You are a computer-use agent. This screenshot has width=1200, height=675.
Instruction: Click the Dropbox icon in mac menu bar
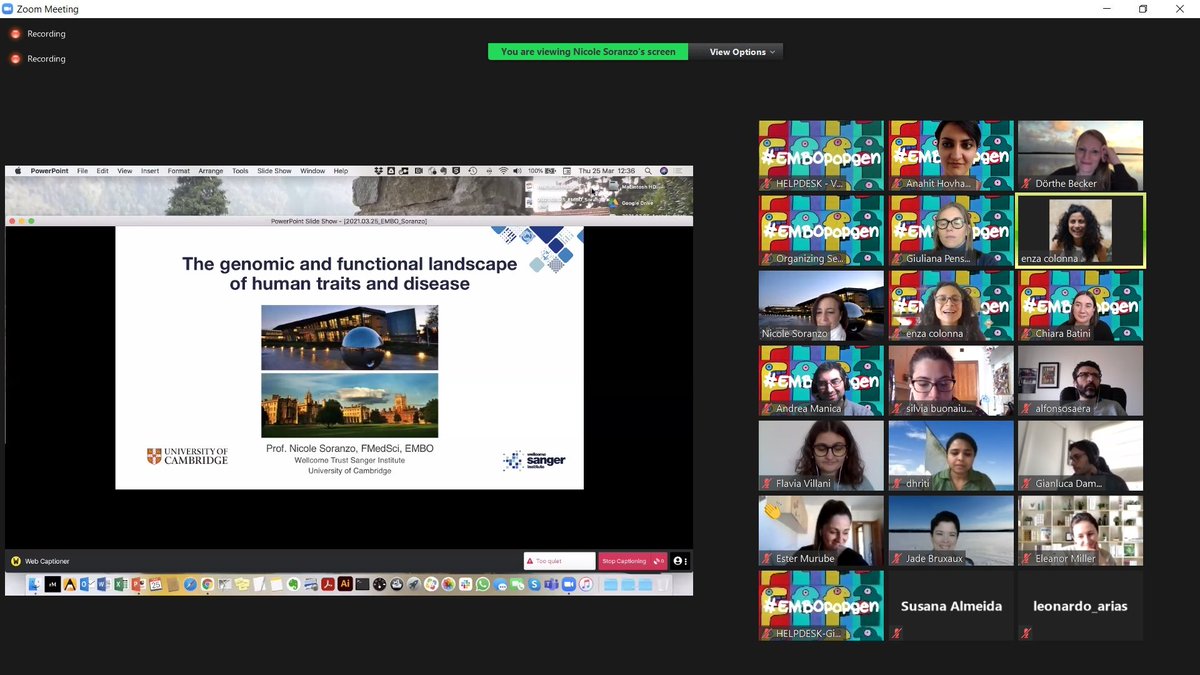(x=378, y=171)
